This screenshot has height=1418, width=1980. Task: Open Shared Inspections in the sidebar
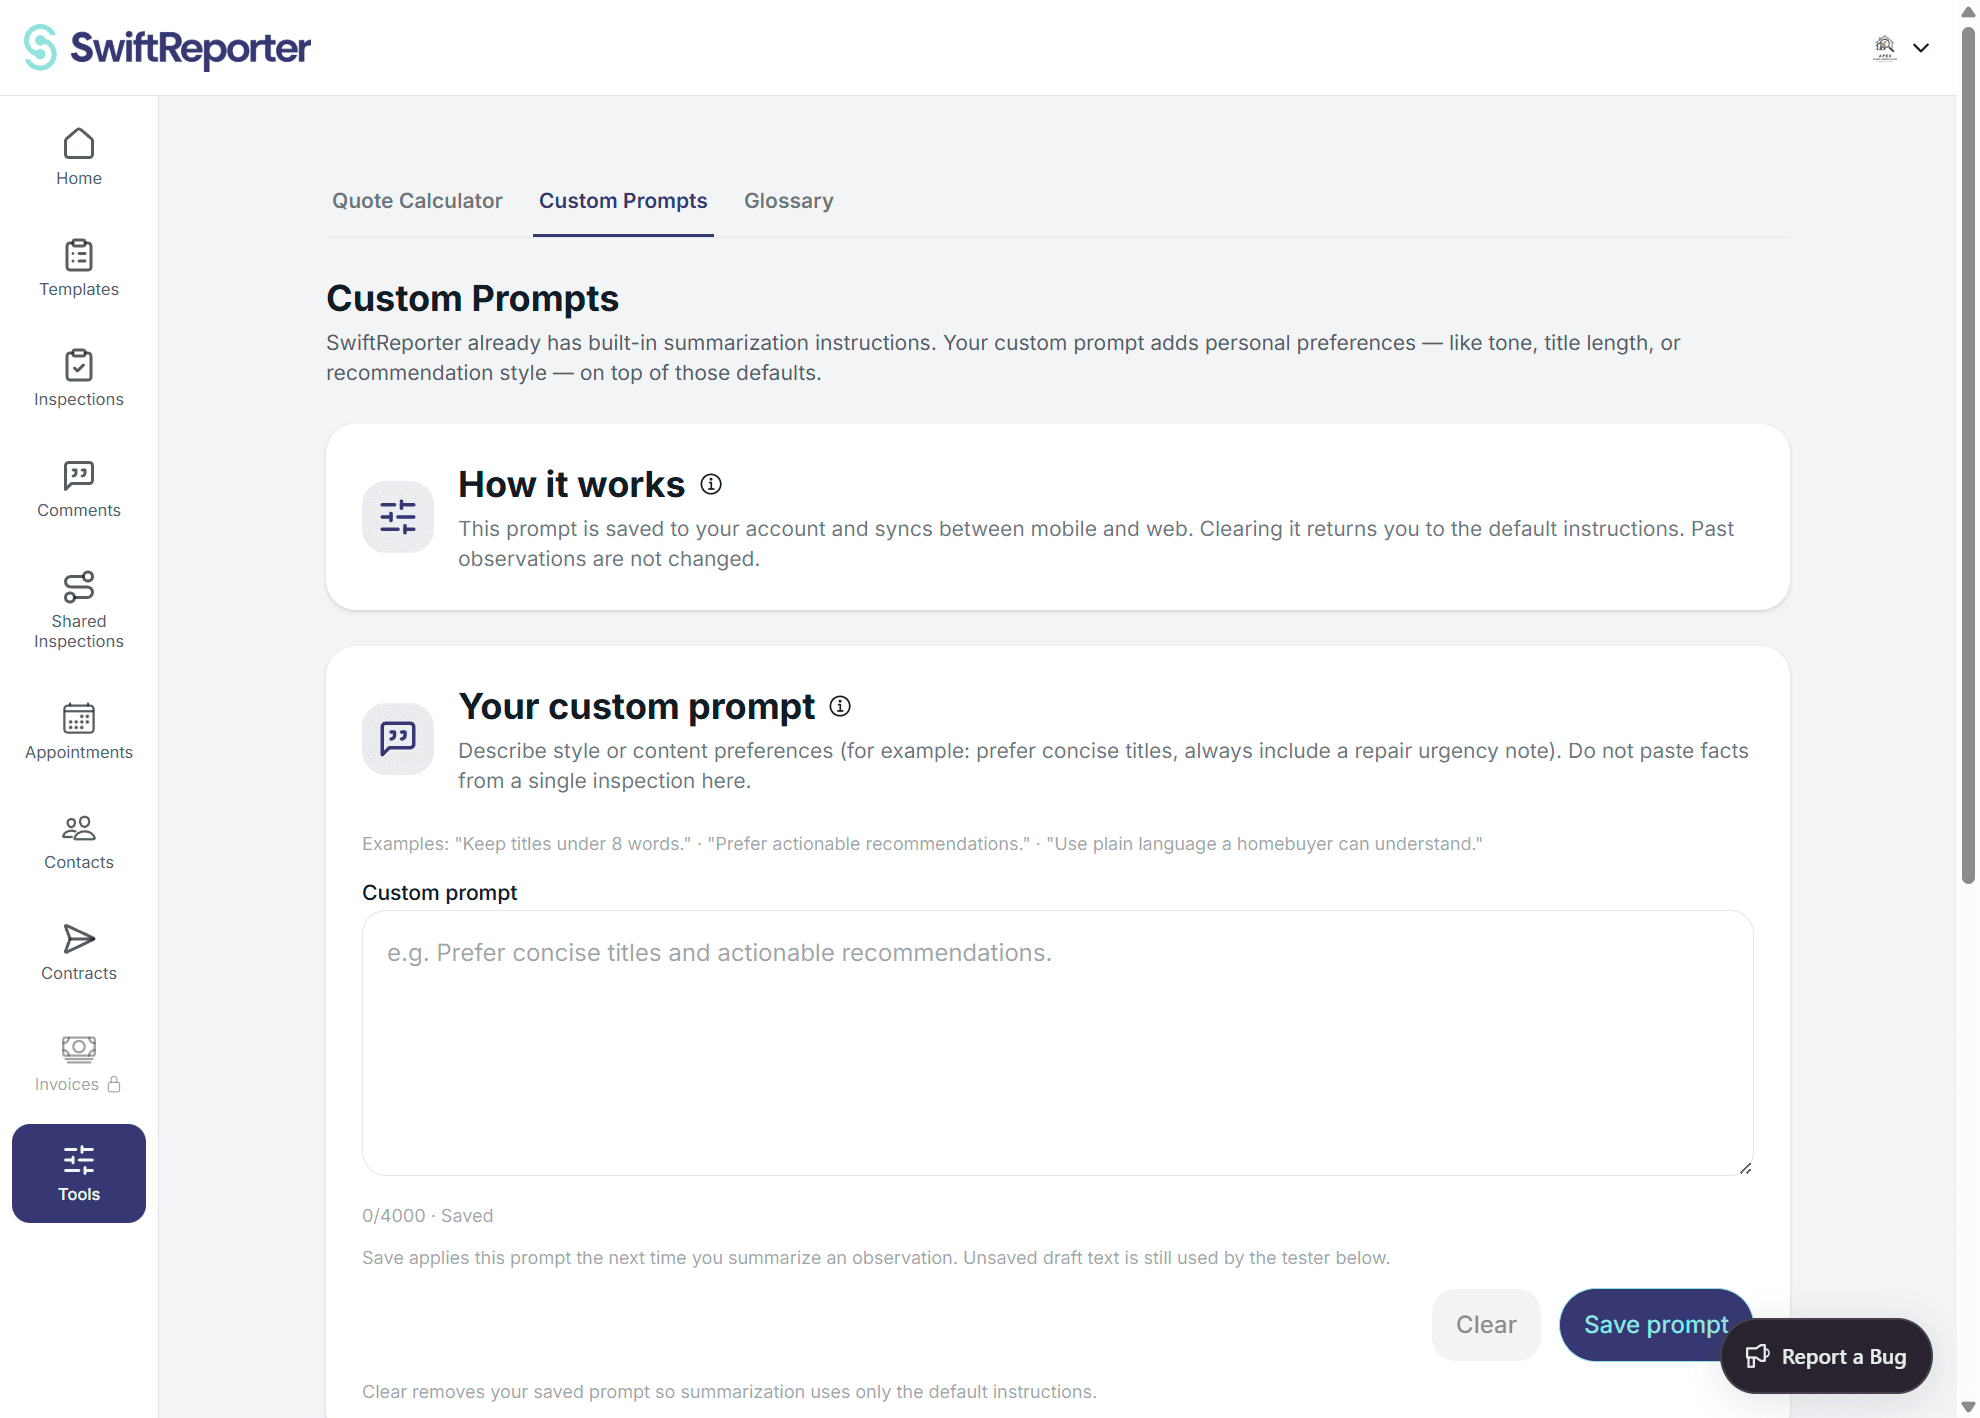79,610
